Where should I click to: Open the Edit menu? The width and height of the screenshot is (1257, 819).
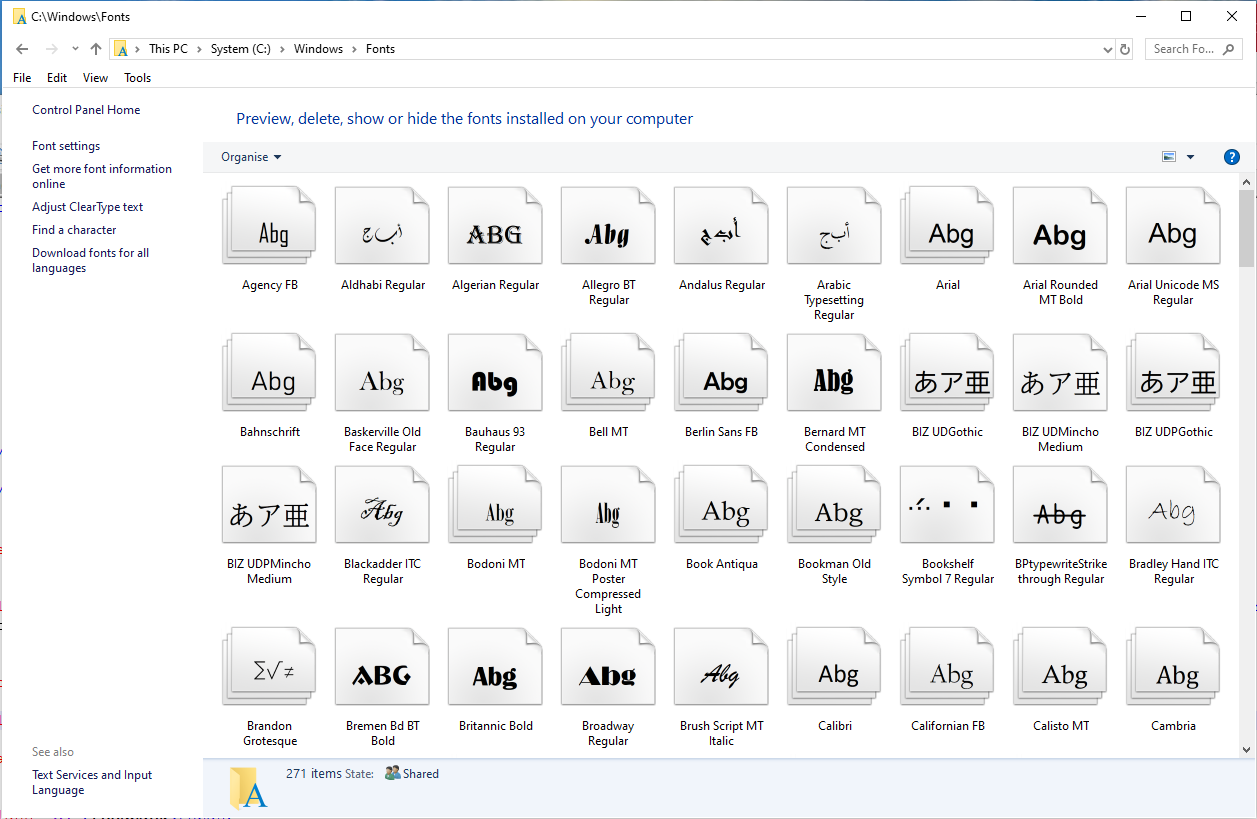57,78
